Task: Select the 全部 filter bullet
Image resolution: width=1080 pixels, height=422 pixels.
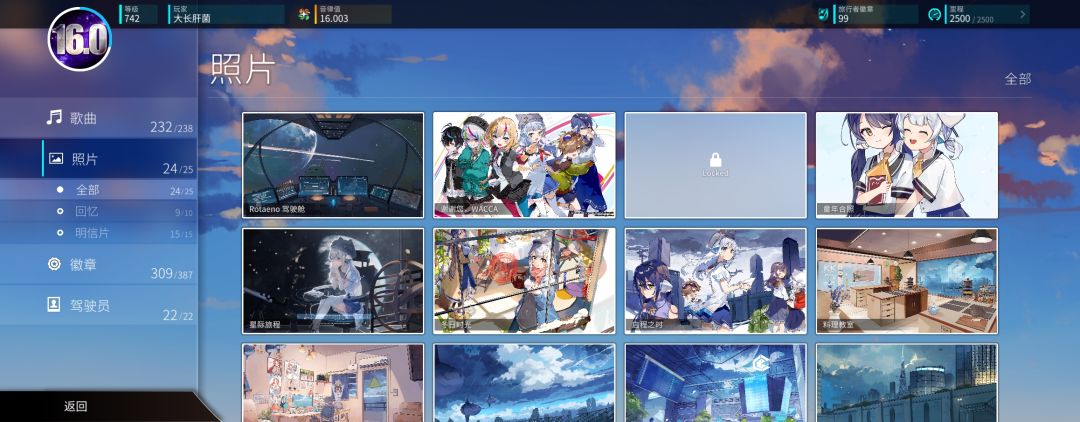Action: click(x=60, y=189)
